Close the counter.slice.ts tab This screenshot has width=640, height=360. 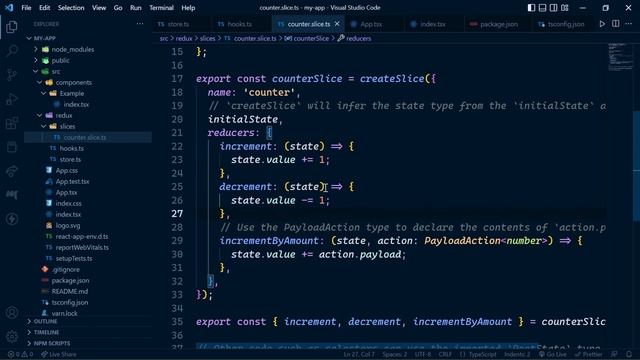[x=337, y=24]
